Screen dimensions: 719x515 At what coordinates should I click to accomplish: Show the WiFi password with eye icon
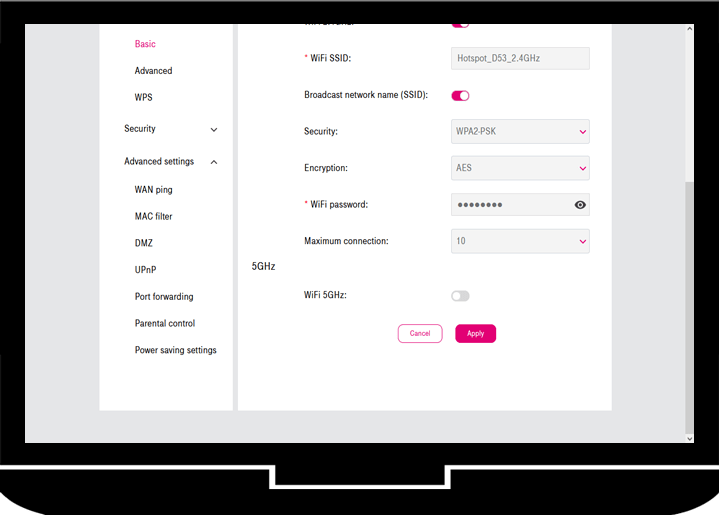580,205
